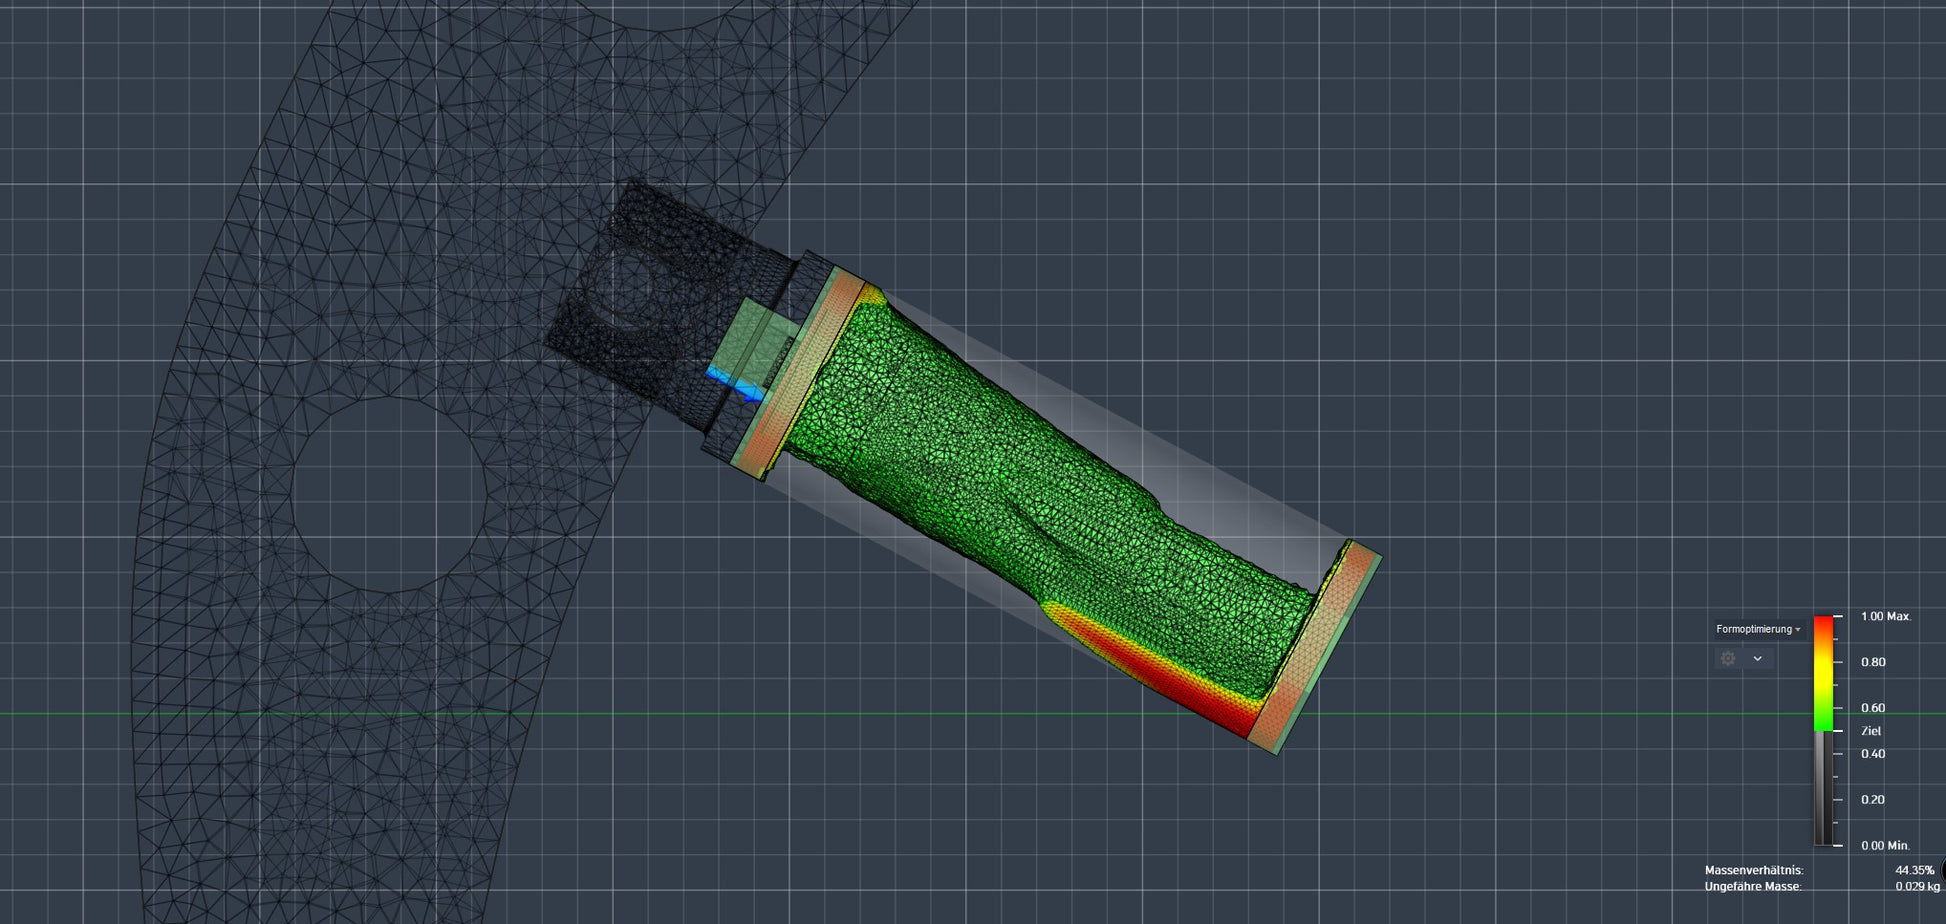Image resolution: width=1946 pixels, height=924 pixels.
Task: Click the 0.029 kg mass value
Action: point(1916,887)
